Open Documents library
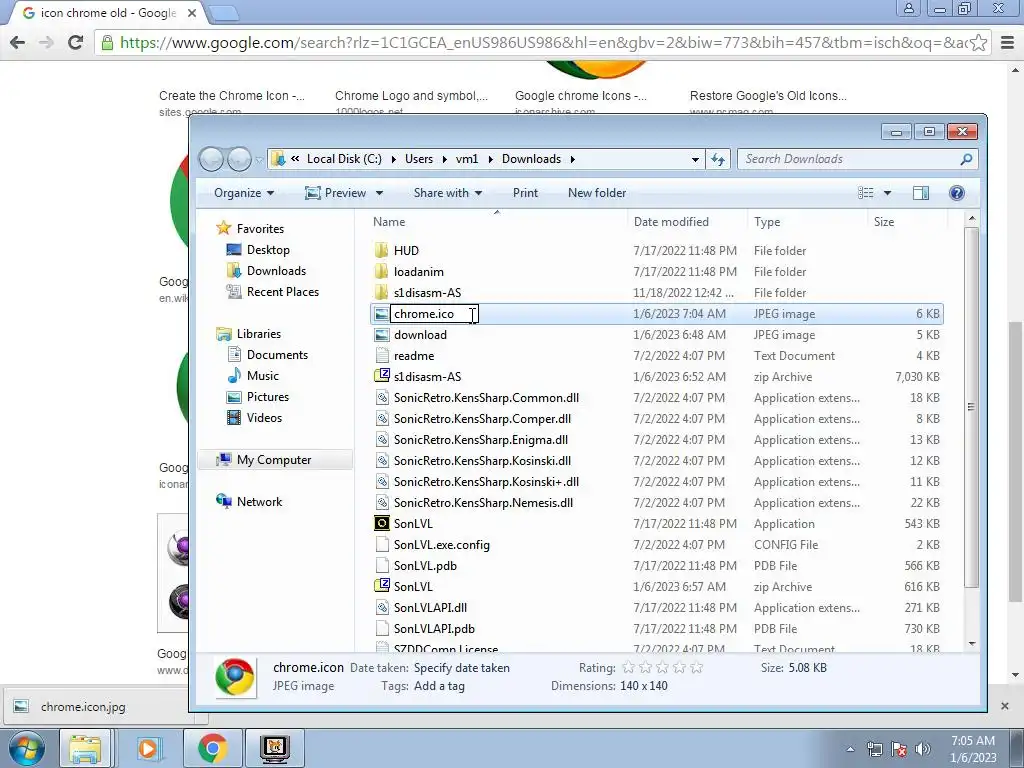Image resolution: width=1024 pixels, height=768 pixels. [277, 355]
